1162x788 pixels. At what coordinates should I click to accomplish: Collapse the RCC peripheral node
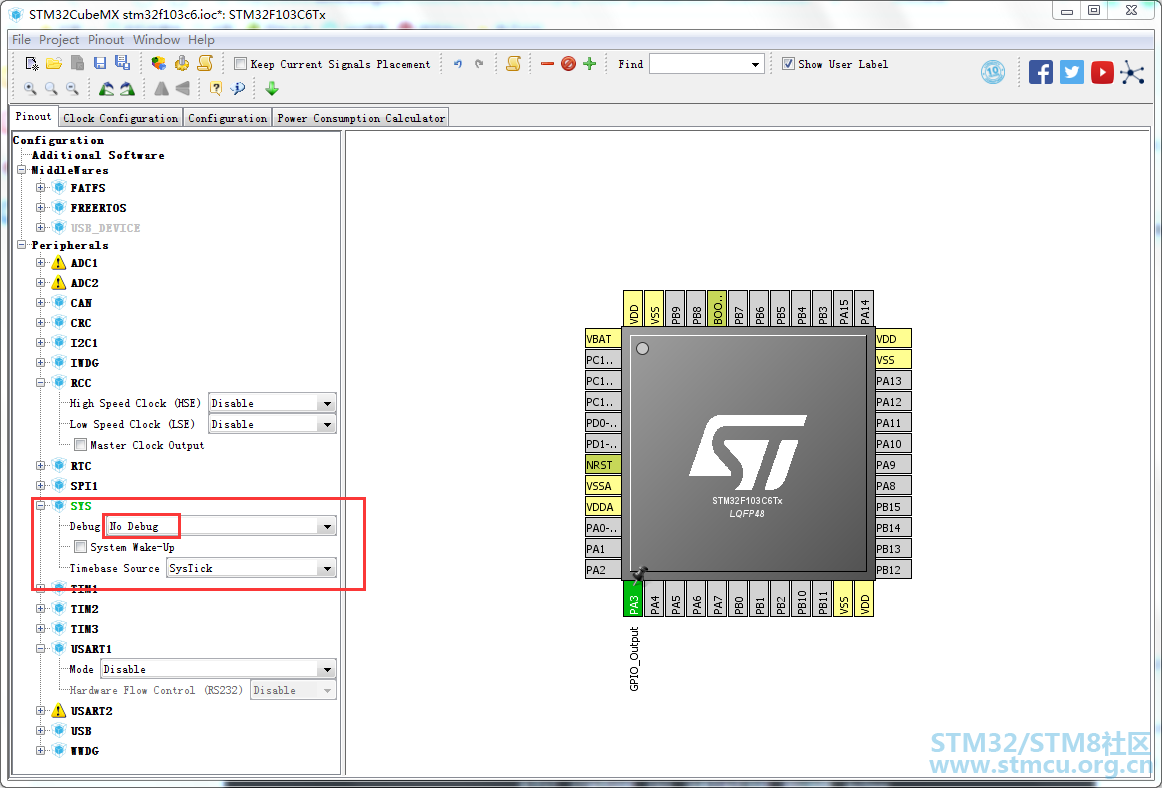click(x=41, y=383)
